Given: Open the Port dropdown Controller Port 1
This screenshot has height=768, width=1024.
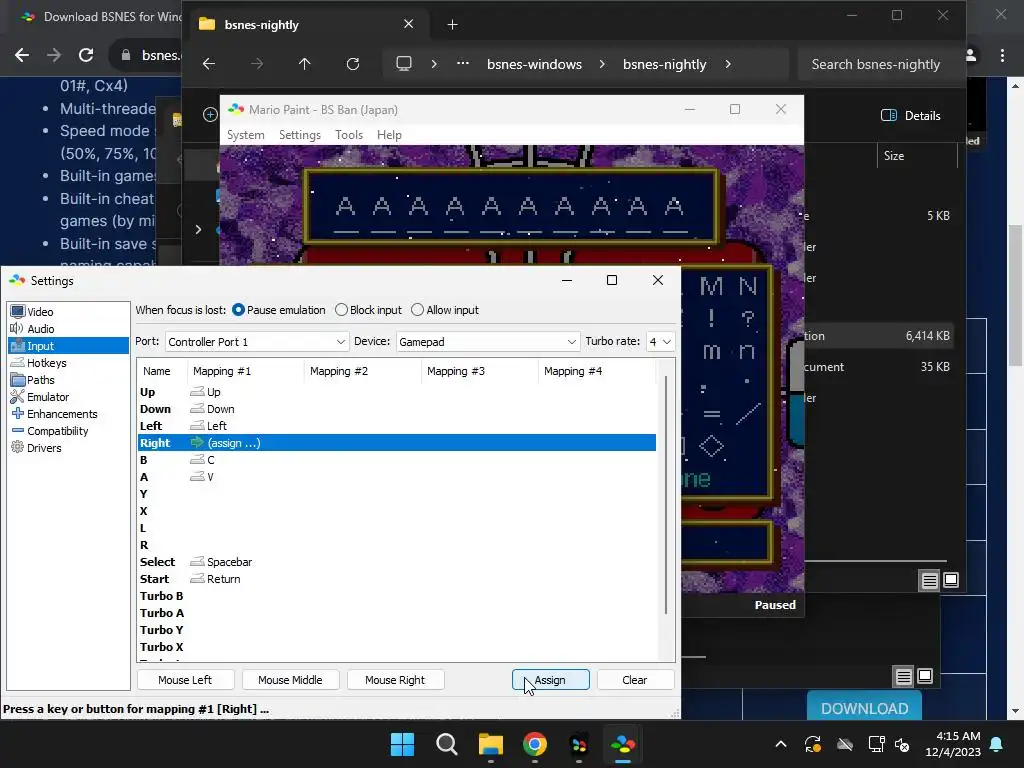Looking at the screenshot, I should click(256, 342).
